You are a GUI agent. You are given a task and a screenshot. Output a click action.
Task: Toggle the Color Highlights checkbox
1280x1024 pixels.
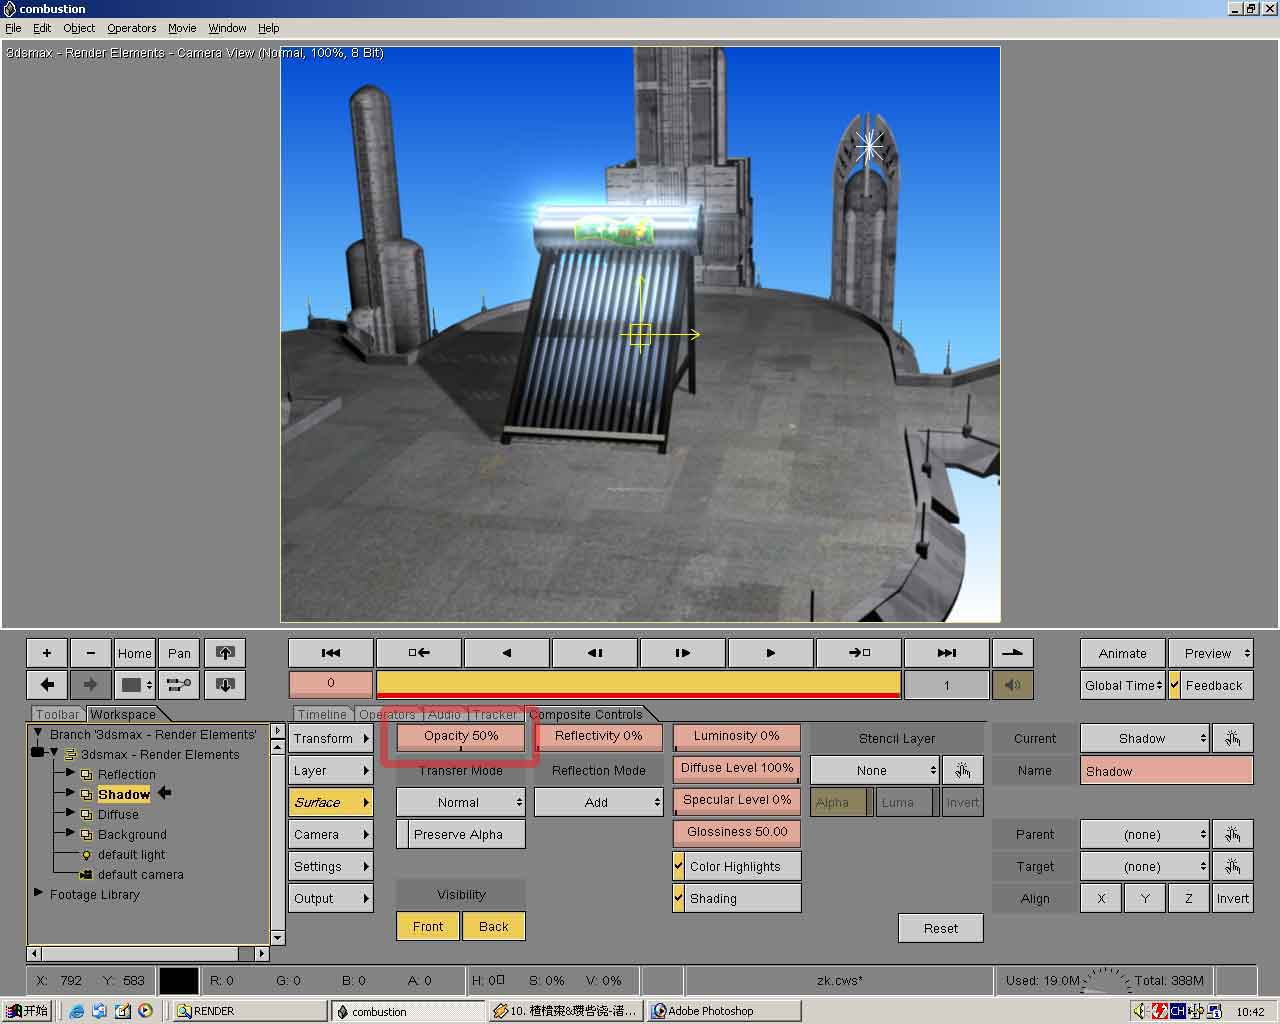coord(679,866)
